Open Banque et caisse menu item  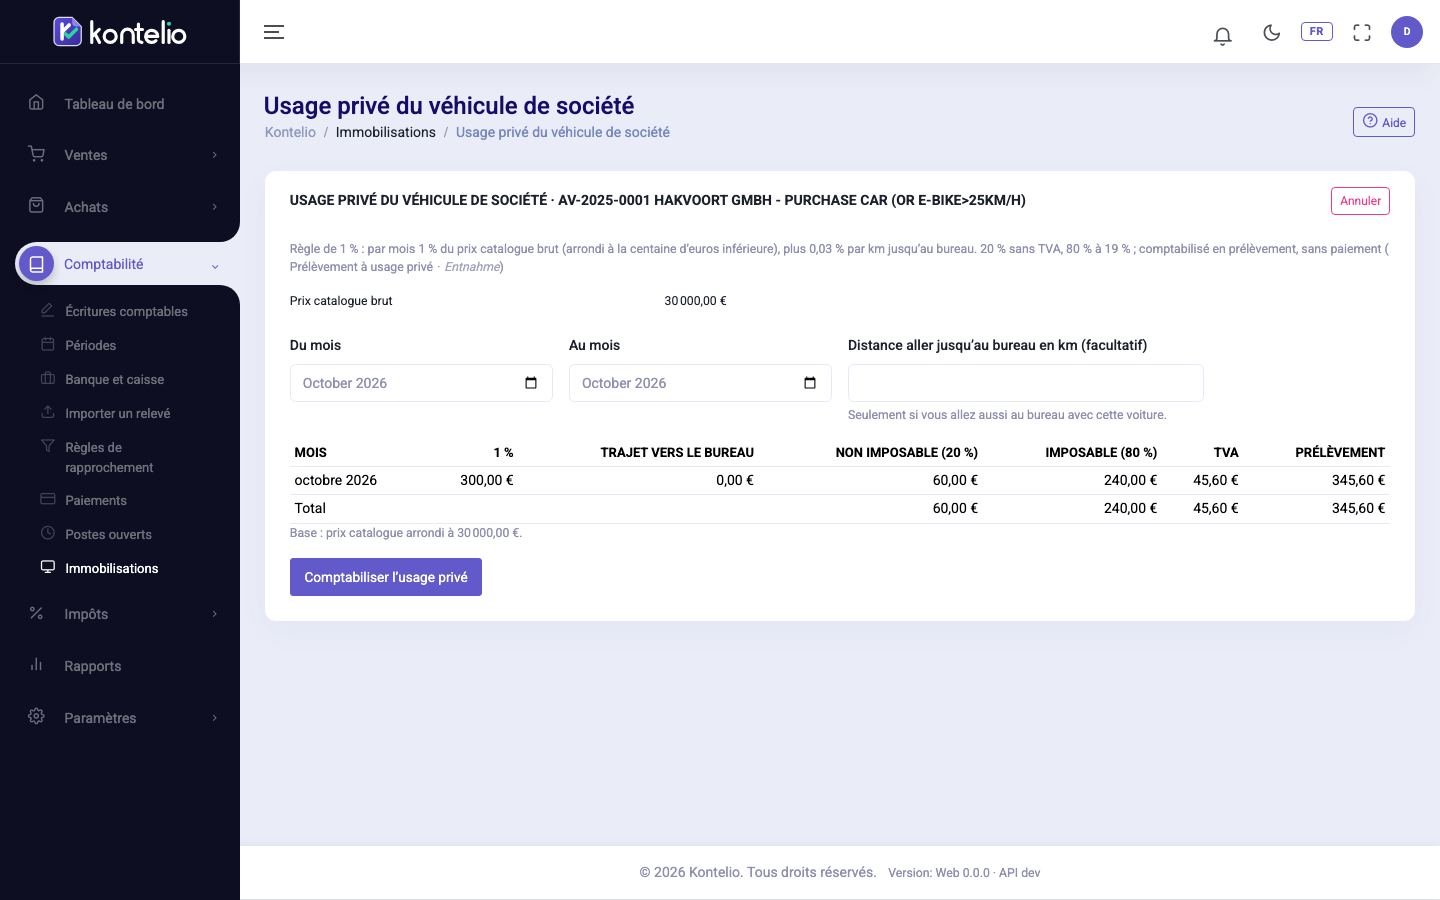[114, 379]
